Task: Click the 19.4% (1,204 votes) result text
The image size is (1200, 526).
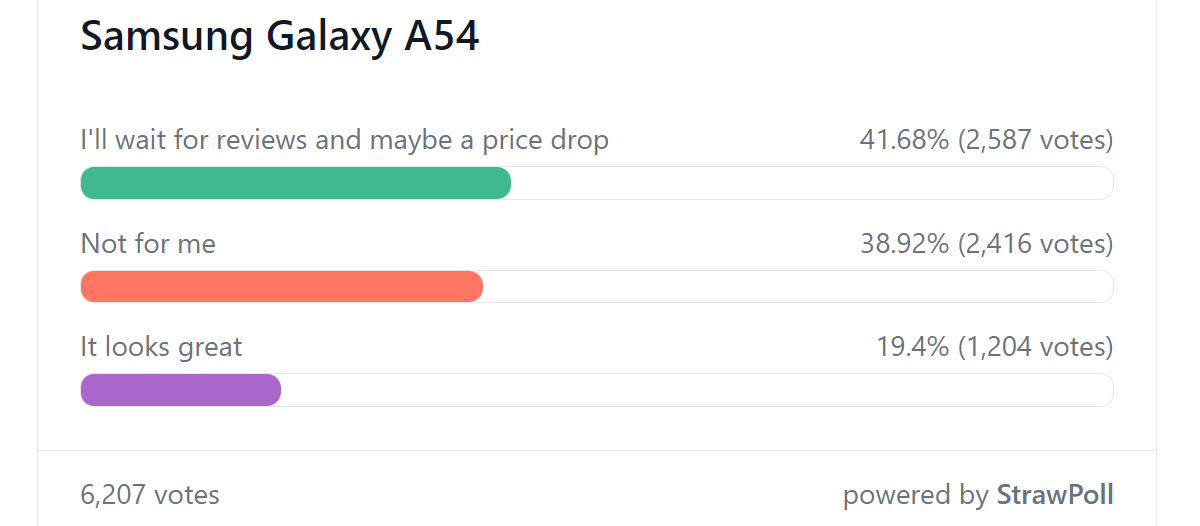Action: [995, 347]
